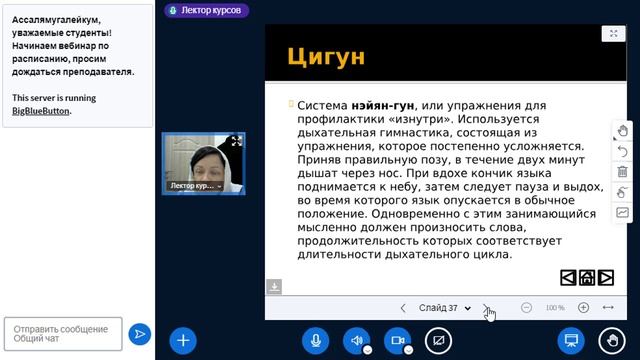Undo last whiteboard annotation
Viewport: 640px width, 360px height.
(622, 151)
